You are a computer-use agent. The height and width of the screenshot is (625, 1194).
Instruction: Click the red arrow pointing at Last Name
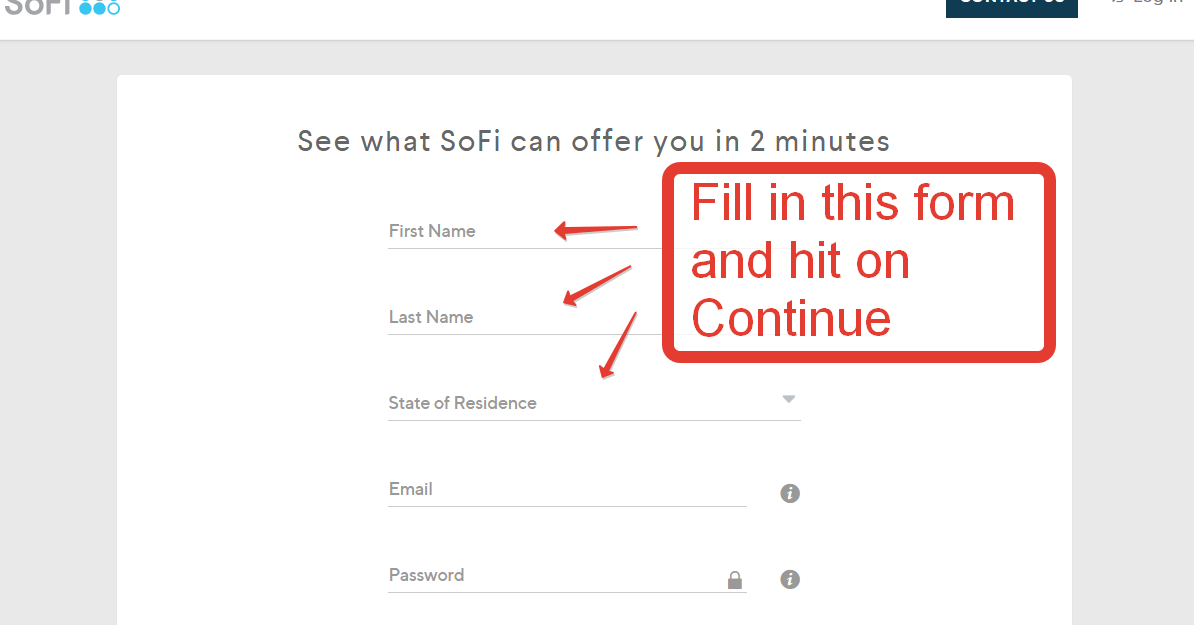pos(597,285)
